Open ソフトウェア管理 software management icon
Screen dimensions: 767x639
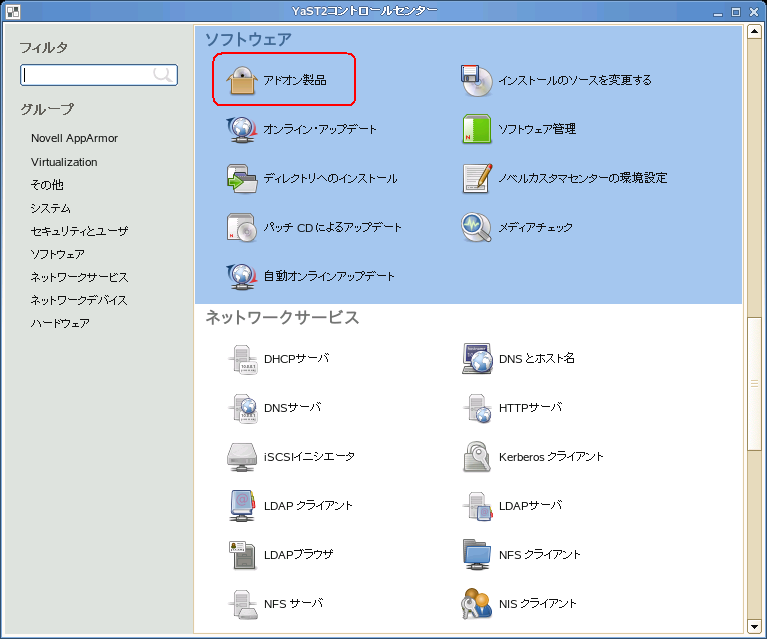tap(477, 129)
